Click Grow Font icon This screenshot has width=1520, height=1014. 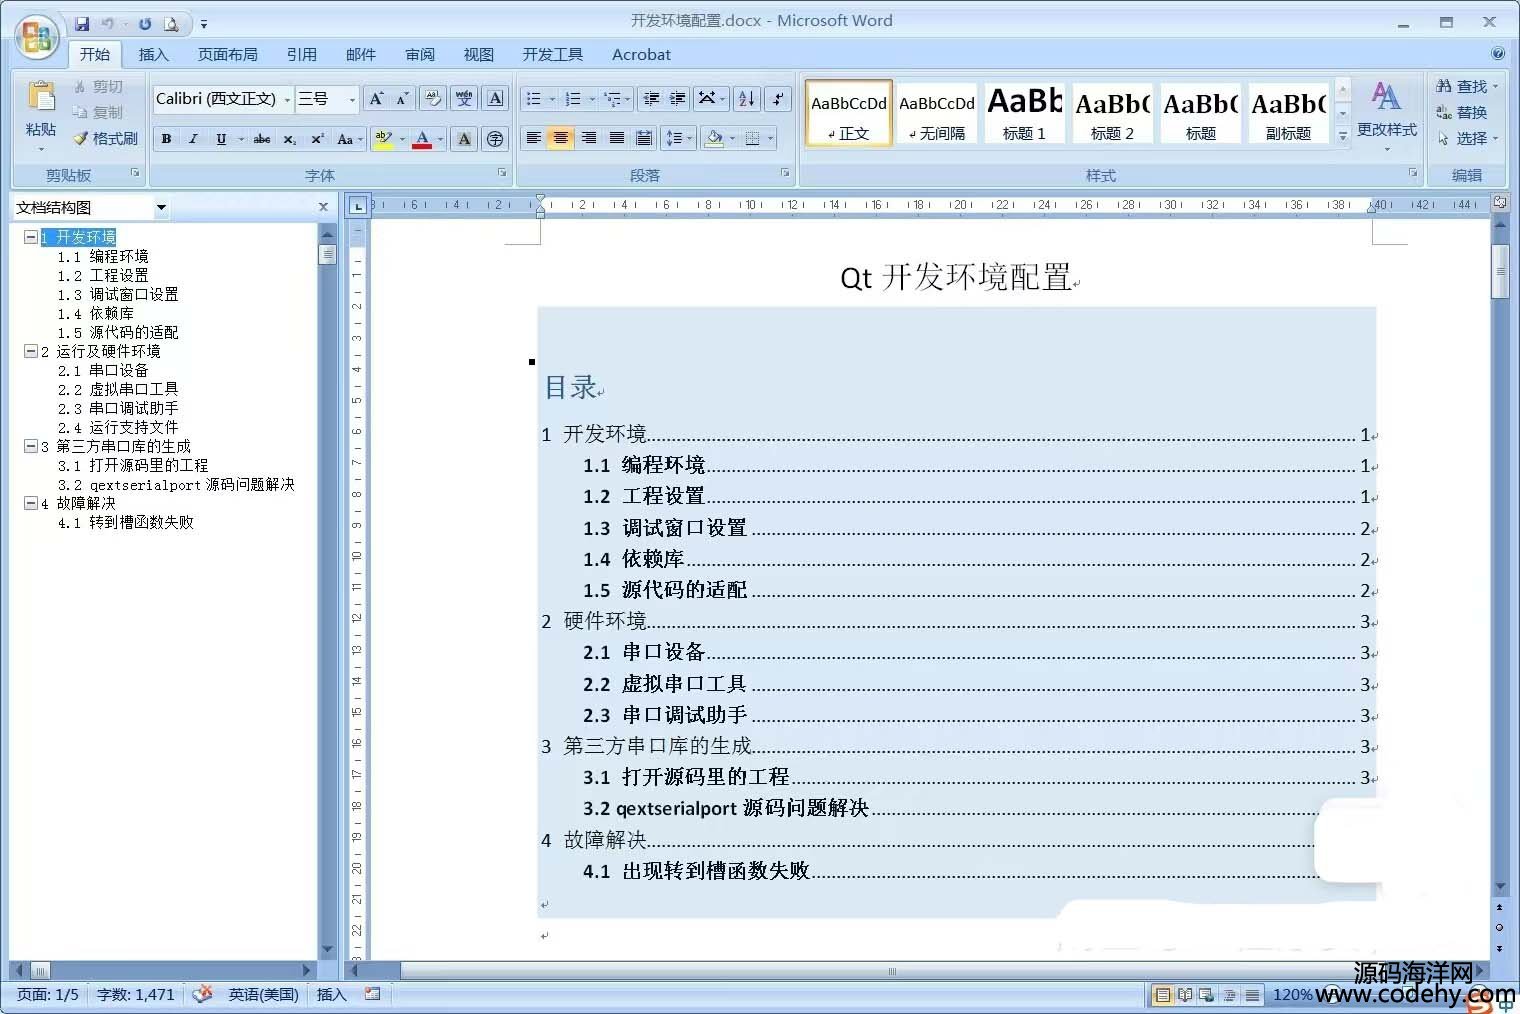pos(376,98)
